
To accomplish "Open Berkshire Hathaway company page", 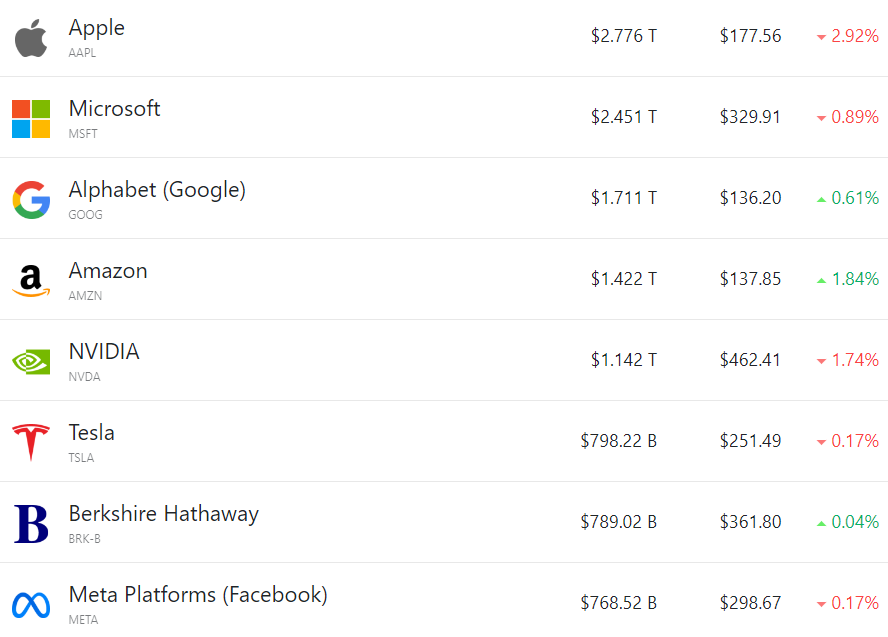I will click(164, 514).
